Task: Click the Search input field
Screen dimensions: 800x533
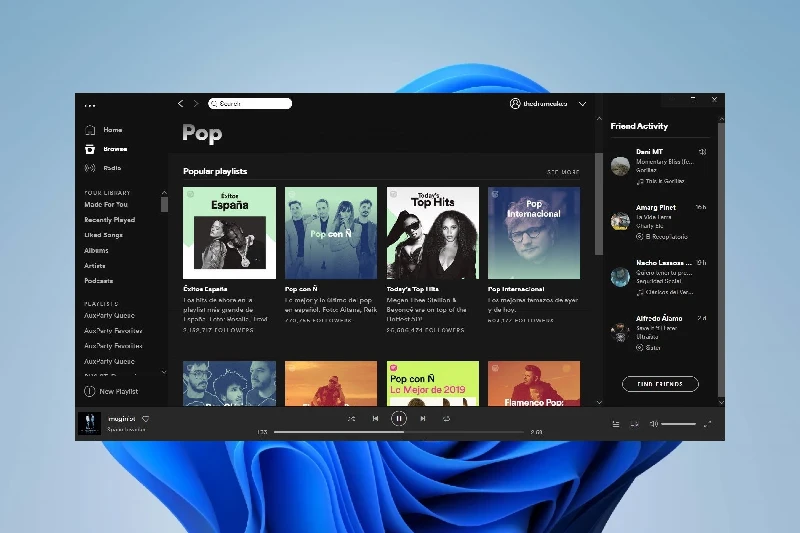Action: (x=250, y=104)
